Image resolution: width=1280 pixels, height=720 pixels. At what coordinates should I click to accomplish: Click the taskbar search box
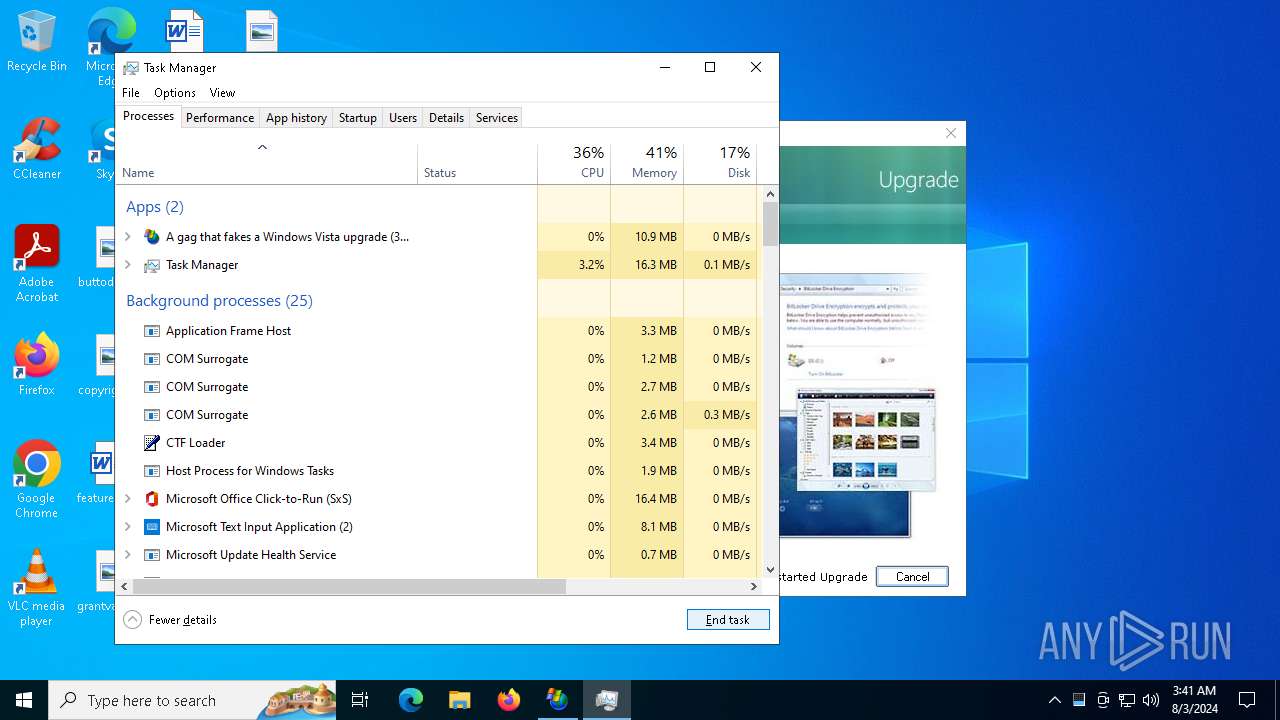click(192, 700)
